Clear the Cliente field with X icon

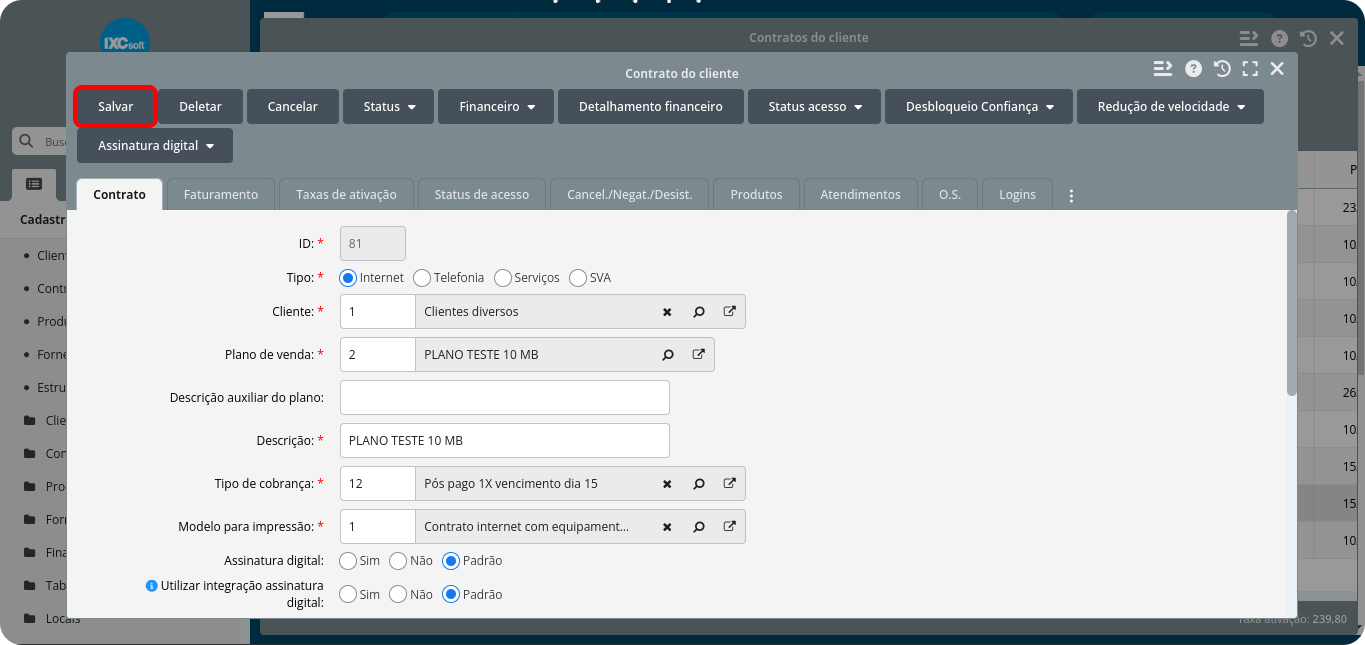pyautogui.click(x=667, y=312)
